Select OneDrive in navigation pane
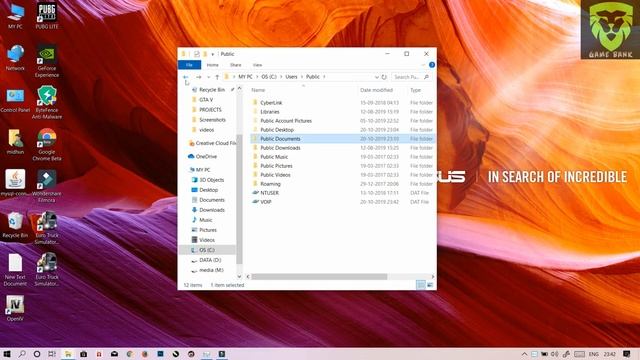The image size is (640, 360). click(x=206, y=156)
